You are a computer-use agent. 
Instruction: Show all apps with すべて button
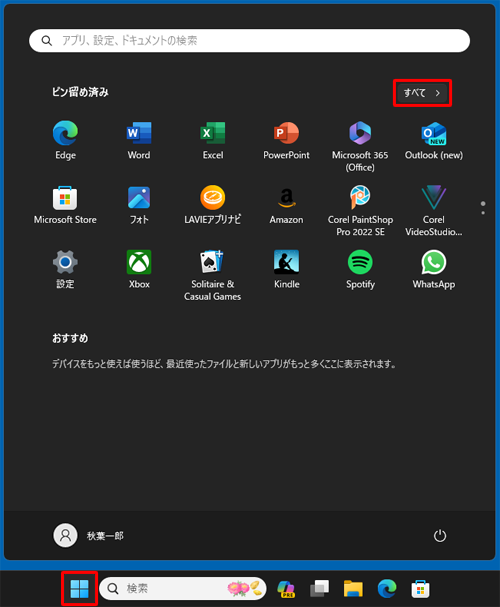[x=422, y=93]
